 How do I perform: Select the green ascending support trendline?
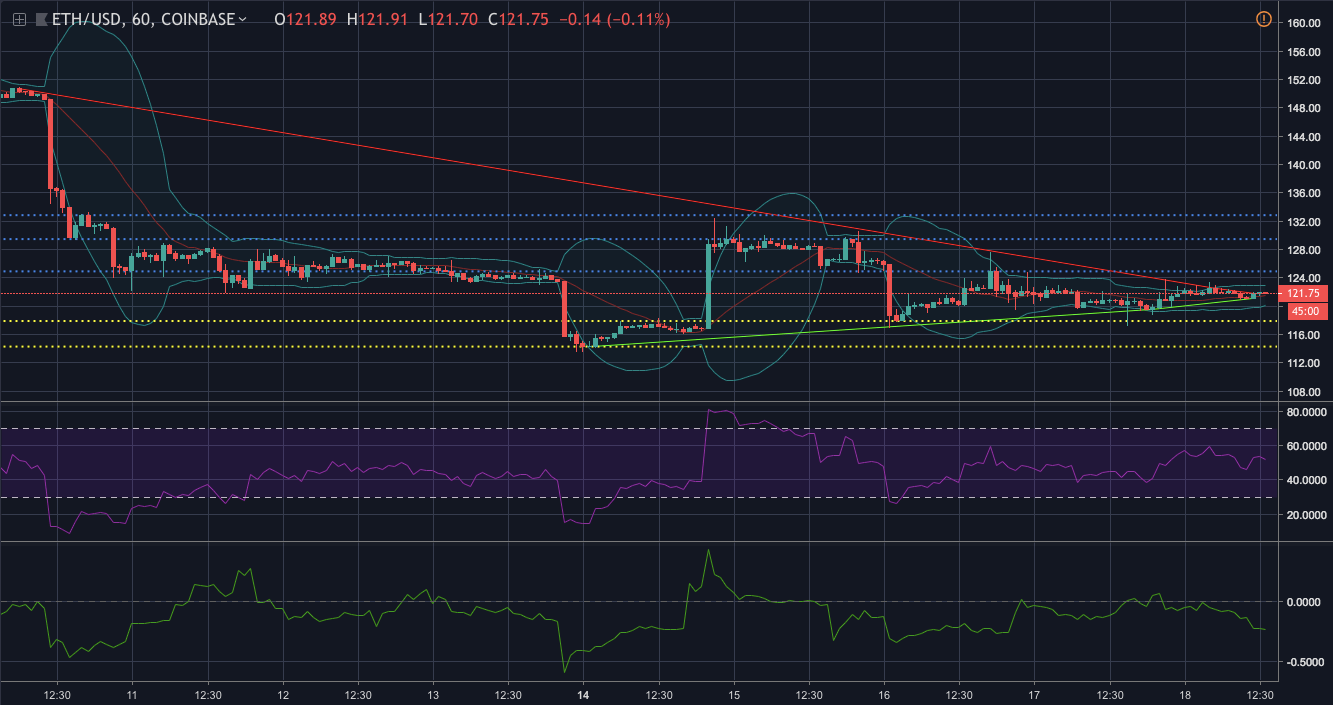800,330
